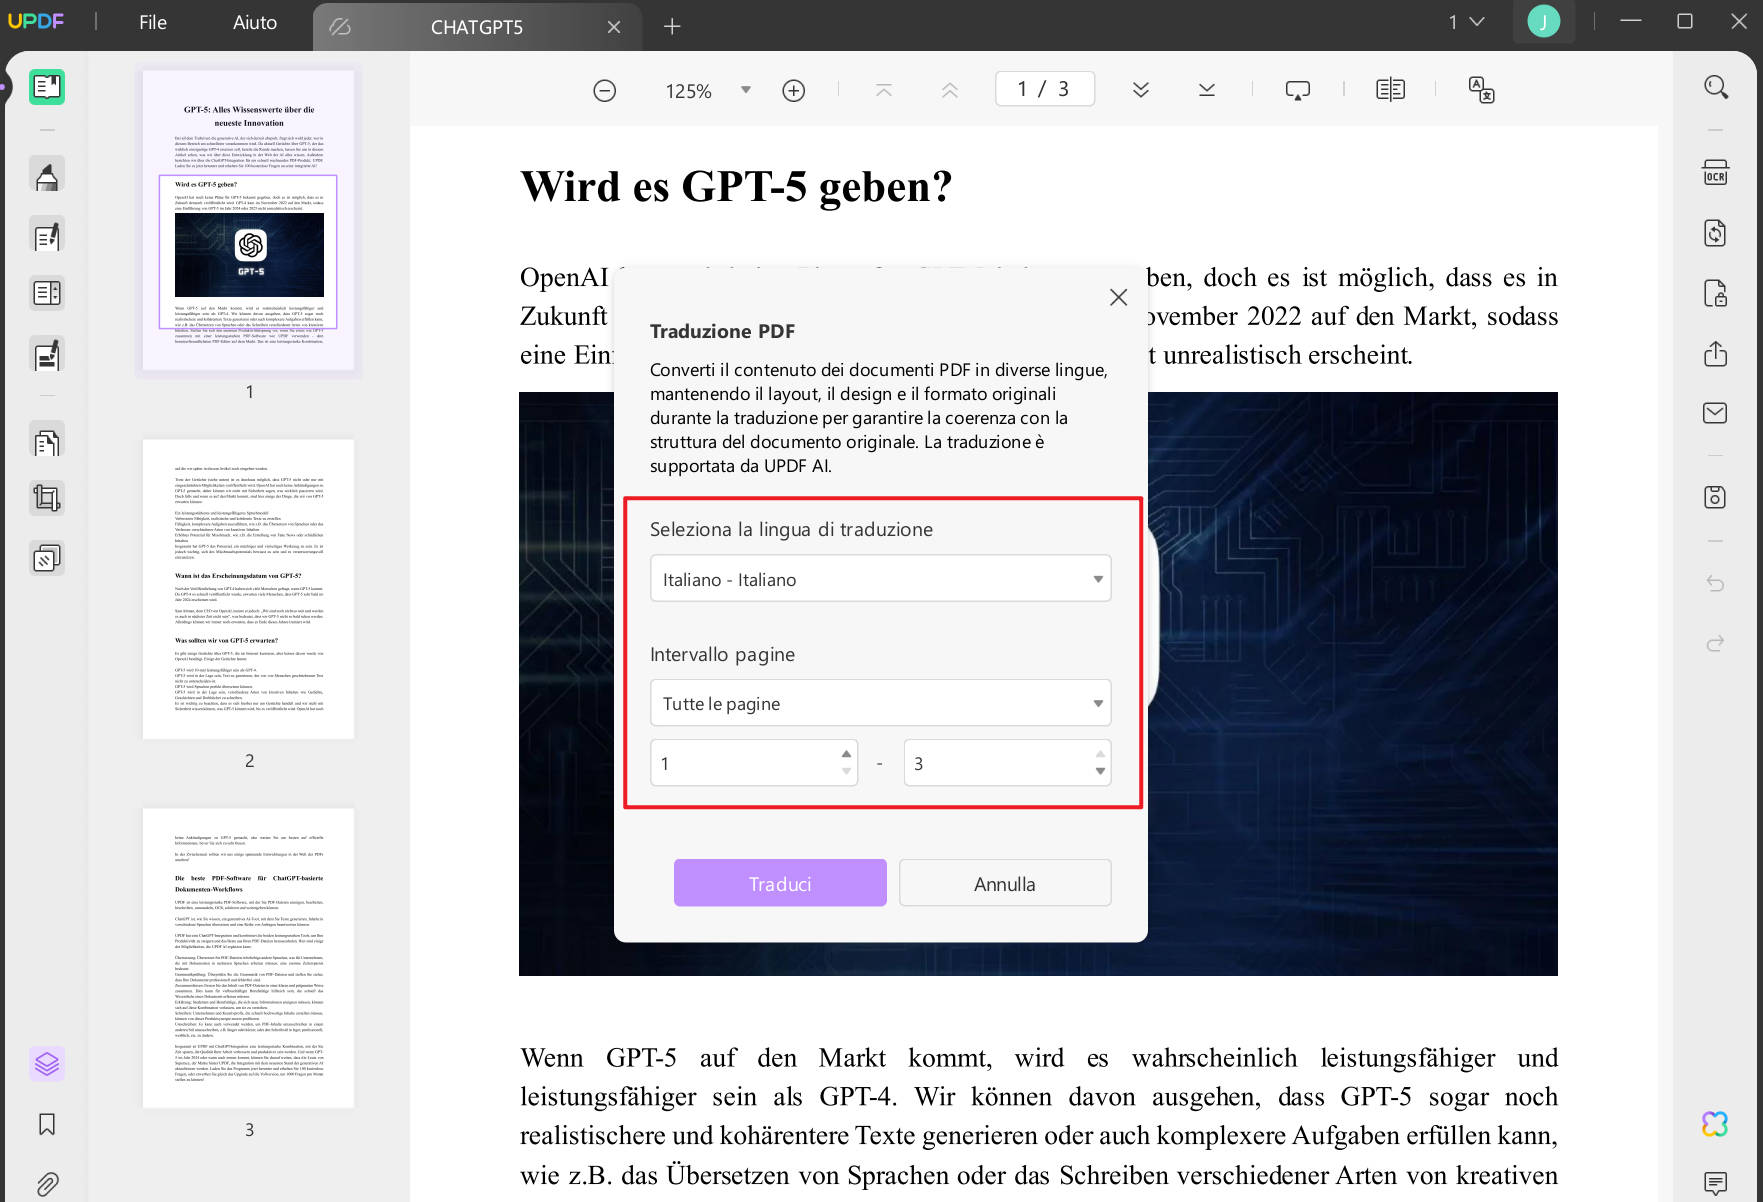Close the Traduzione PDF dialog
Screen dimensions: 1763x1202
[x=1118, y=297]
